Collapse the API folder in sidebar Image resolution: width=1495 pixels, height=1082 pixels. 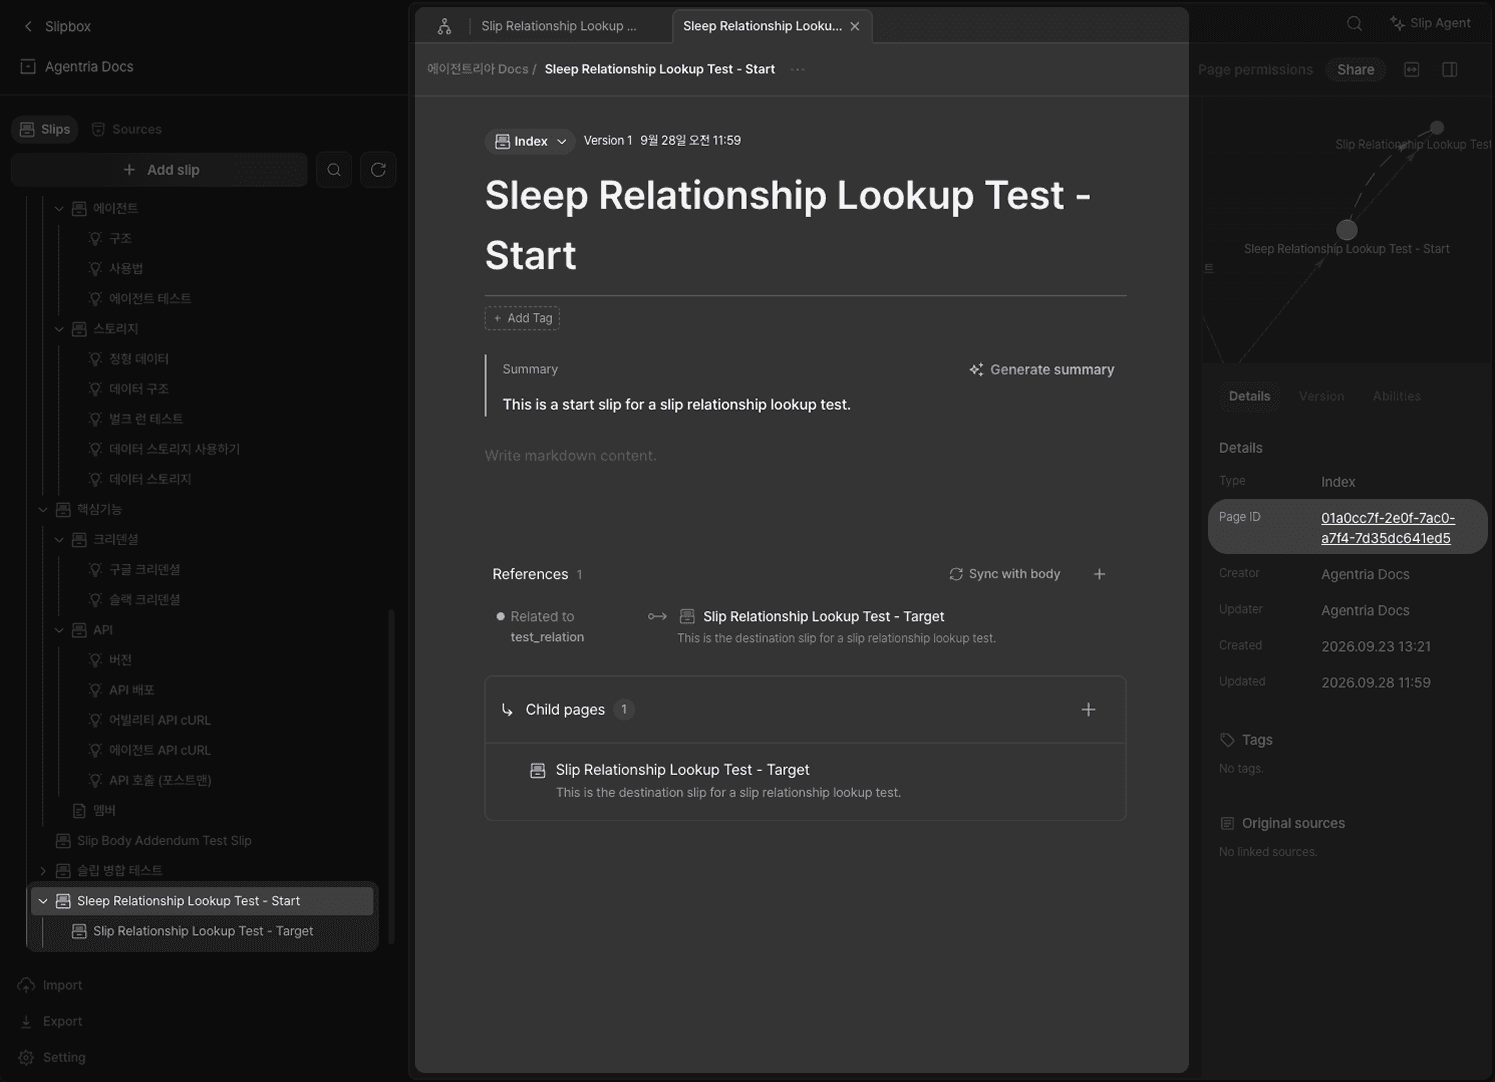pyautogui.click(x=59, y=630)
